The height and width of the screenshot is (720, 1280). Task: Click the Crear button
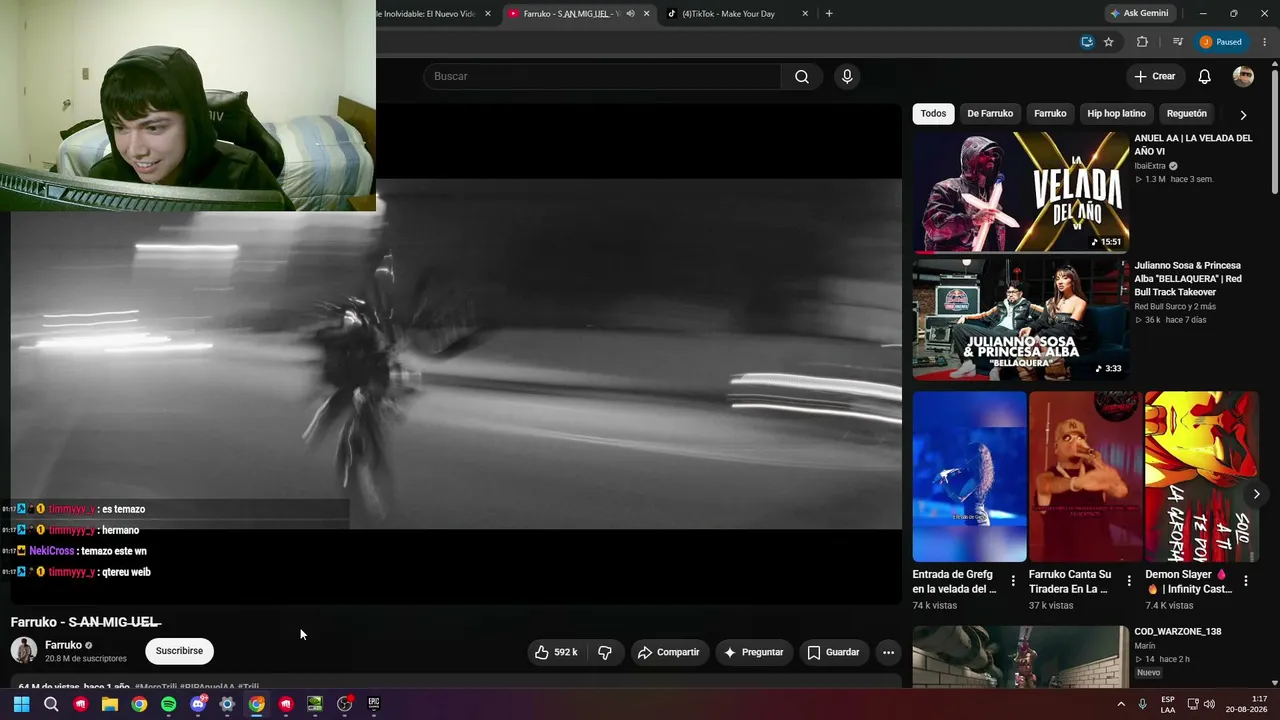(1155, 77)
